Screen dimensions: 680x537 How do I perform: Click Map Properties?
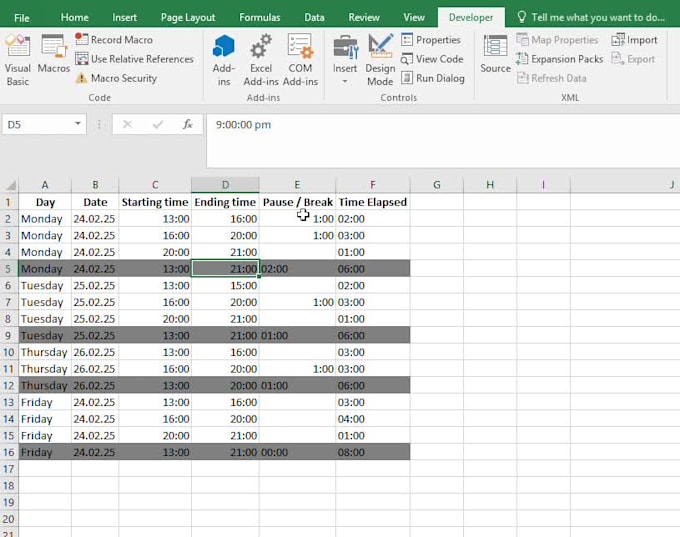[557, 39]
